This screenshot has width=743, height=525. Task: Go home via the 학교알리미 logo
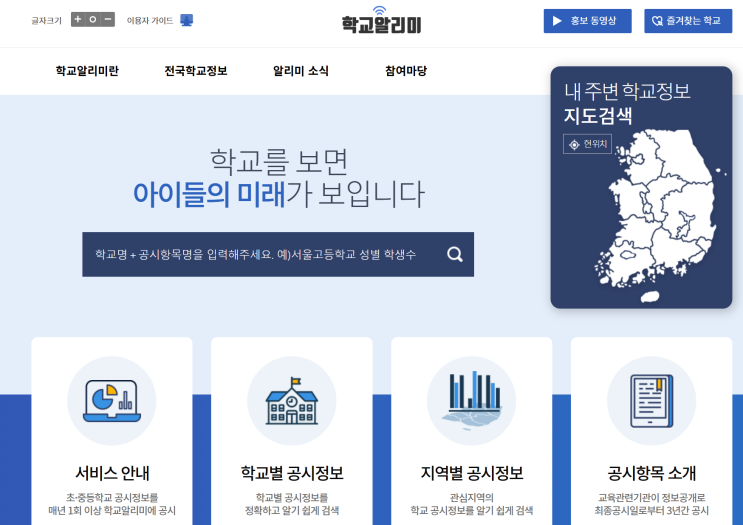[x=381, y=20]
